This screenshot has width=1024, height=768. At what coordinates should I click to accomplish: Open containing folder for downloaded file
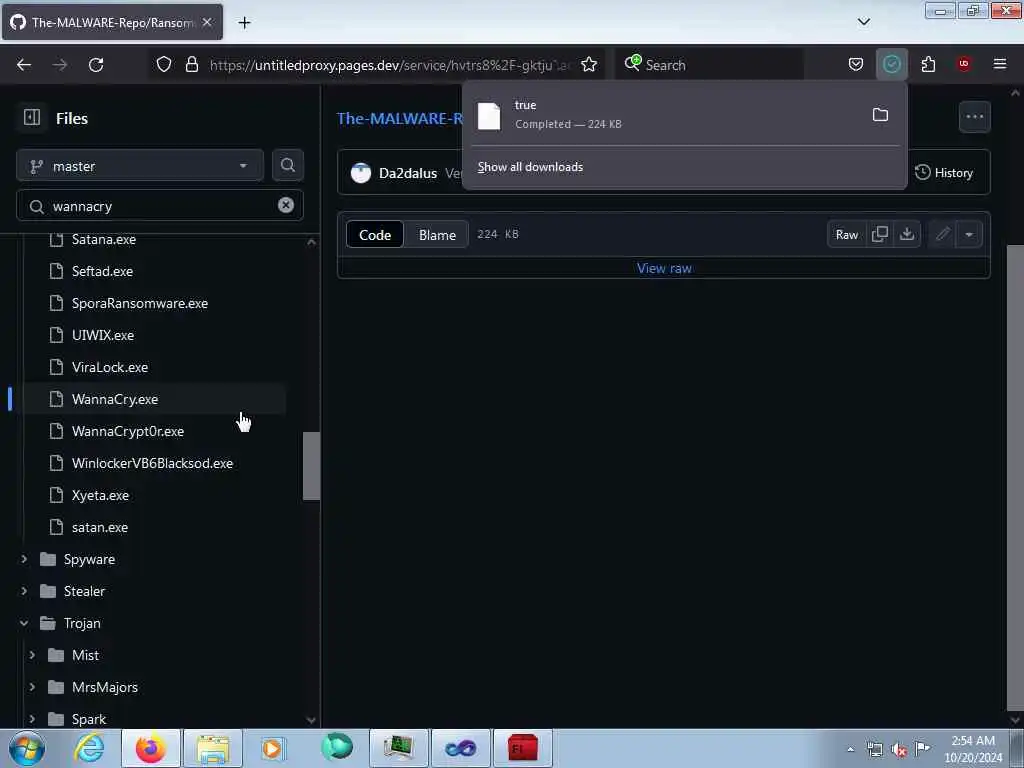[x=880, y=115]
